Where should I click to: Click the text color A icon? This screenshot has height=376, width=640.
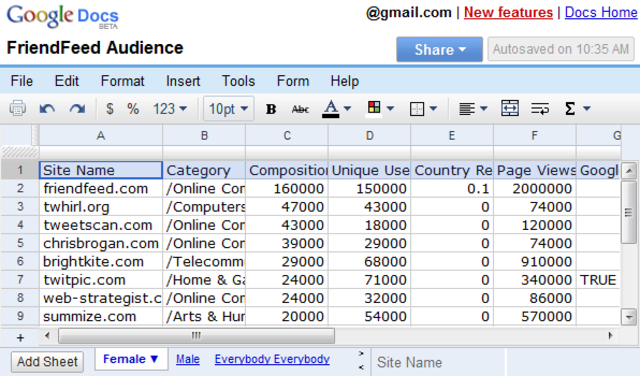[x=331, y=109]
